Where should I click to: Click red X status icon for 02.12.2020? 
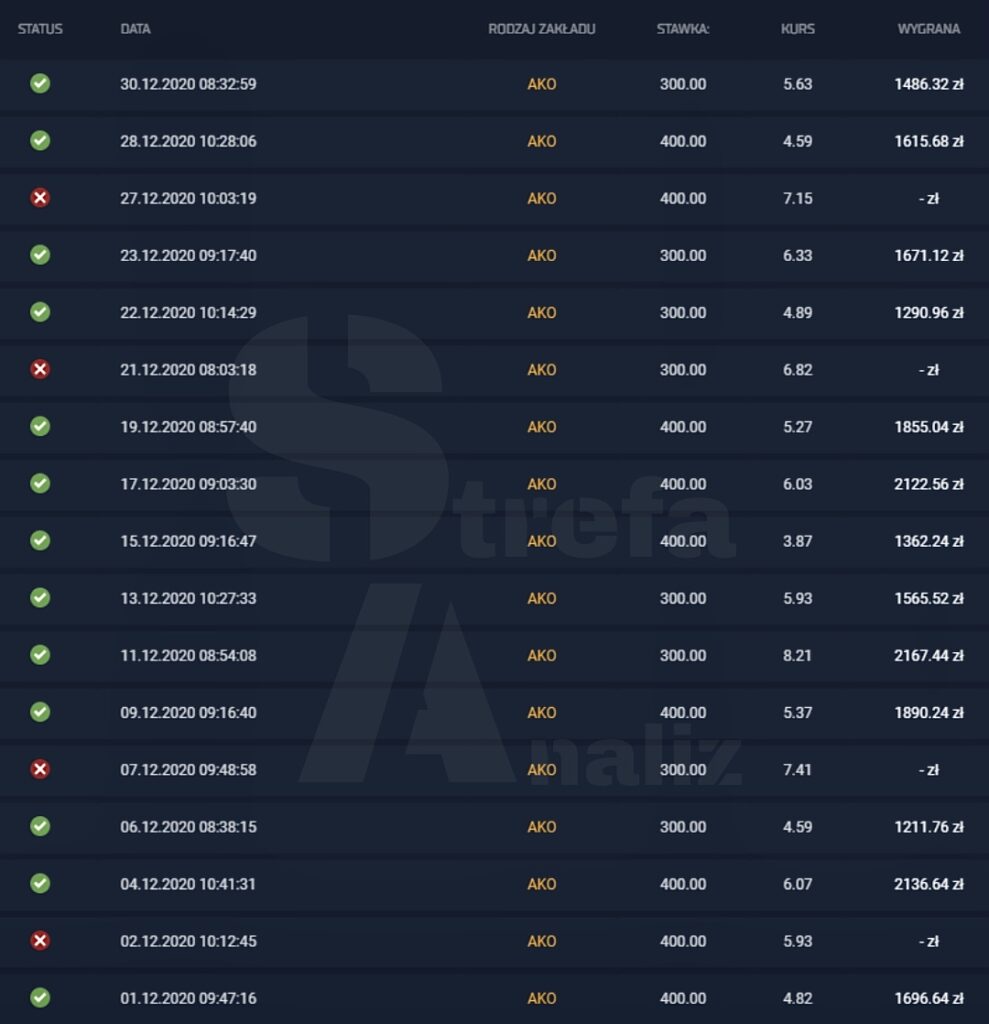tap(40, 940)
